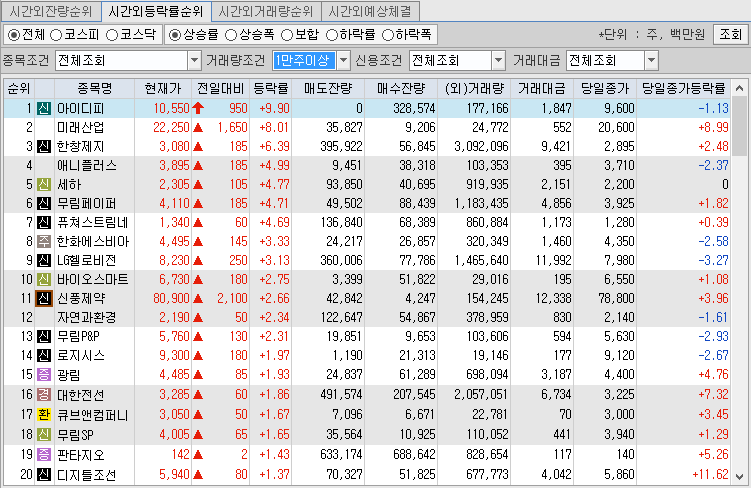Select the 상승폭 radio button
The height and width of the screenshot is (488, 751).
(231, 35)
